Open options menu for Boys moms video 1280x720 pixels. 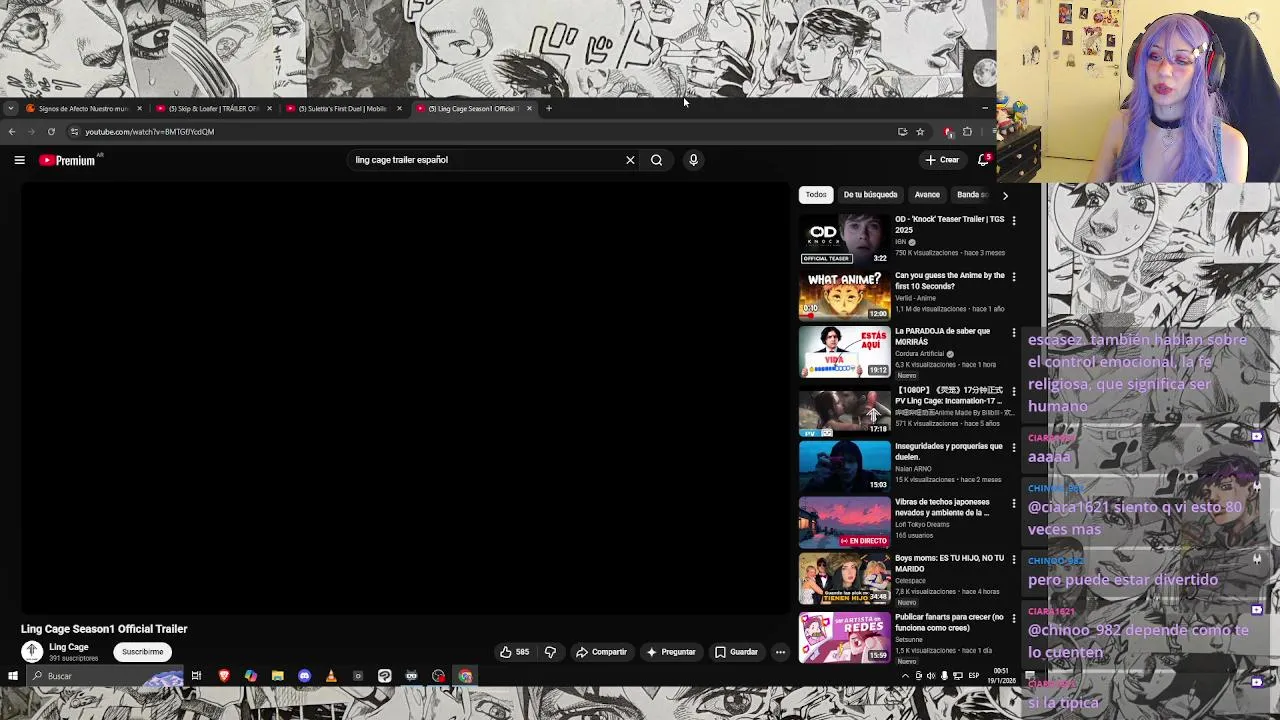1014,559
